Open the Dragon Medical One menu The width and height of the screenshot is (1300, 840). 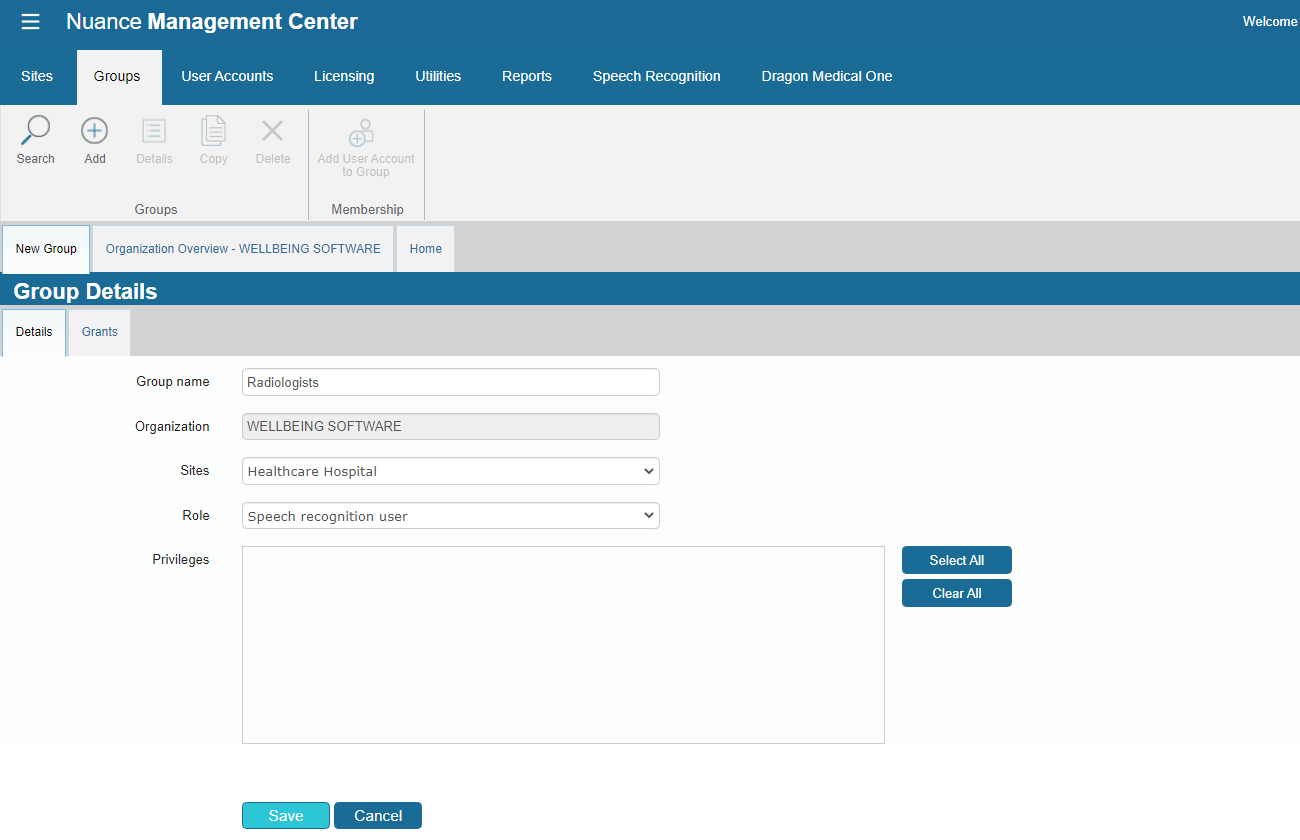827,76
